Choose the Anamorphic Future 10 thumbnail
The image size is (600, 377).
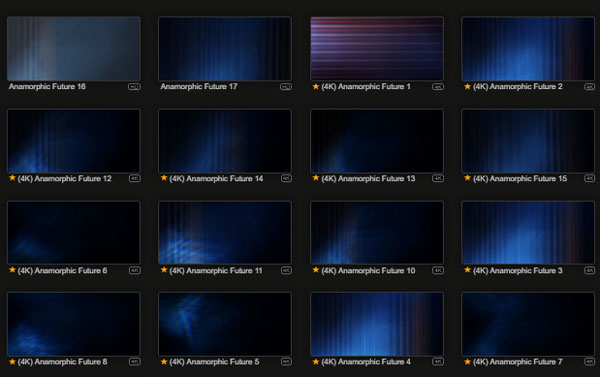coord(377,233)
